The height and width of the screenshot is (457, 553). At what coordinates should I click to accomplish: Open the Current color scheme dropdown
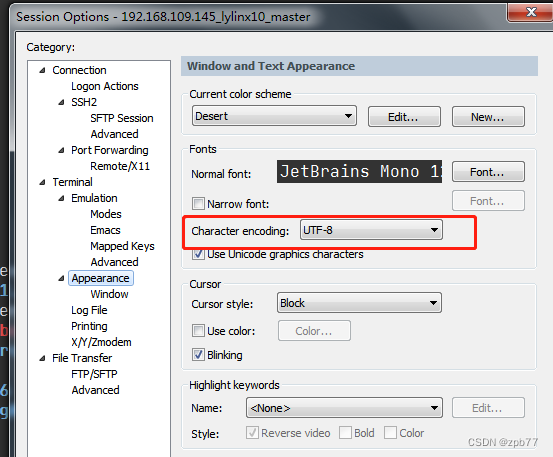tap(274, 116)
